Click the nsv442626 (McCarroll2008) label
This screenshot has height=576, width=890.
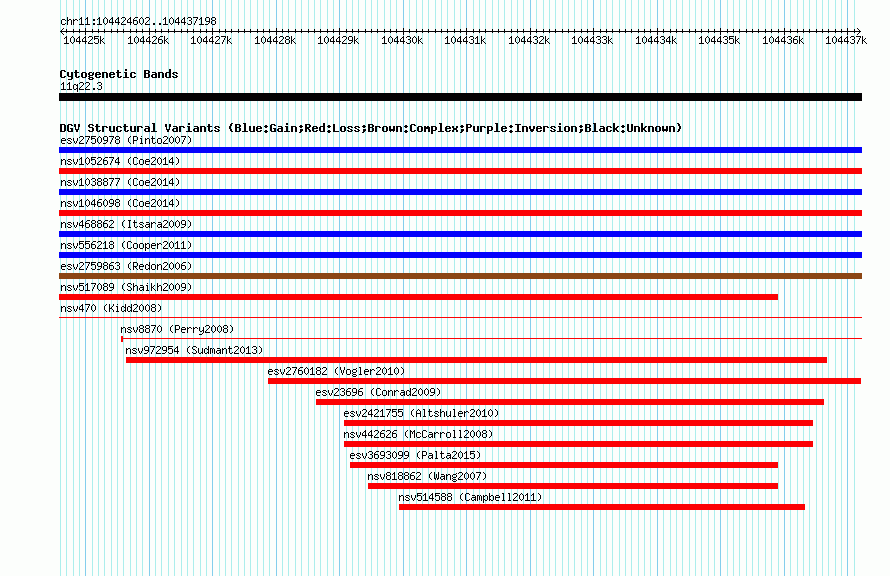tap(418, 434)
